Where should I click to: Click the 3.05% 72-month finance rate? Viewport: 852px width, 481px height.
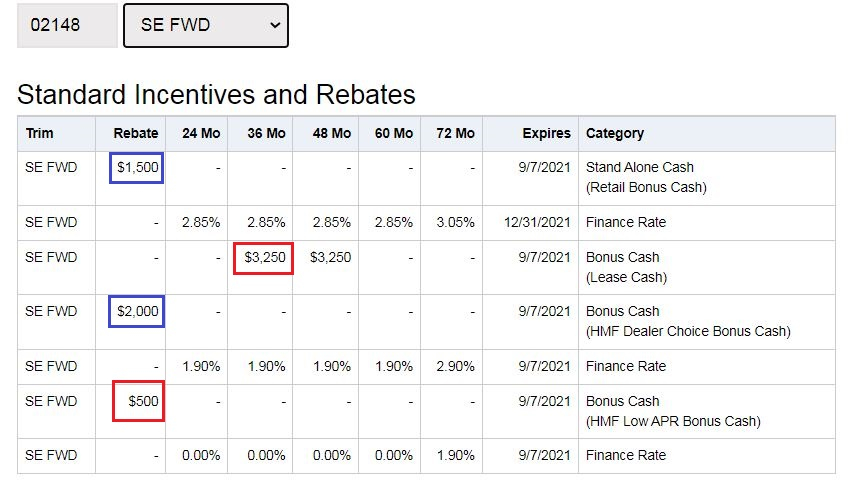tap(455, 222)
